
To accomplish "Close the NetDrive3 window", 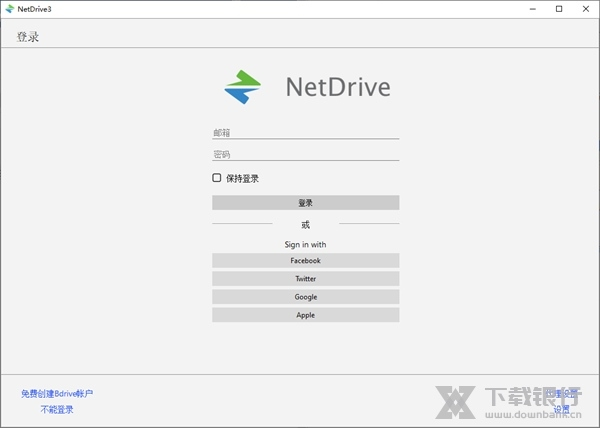I will [x=586, y=9].
